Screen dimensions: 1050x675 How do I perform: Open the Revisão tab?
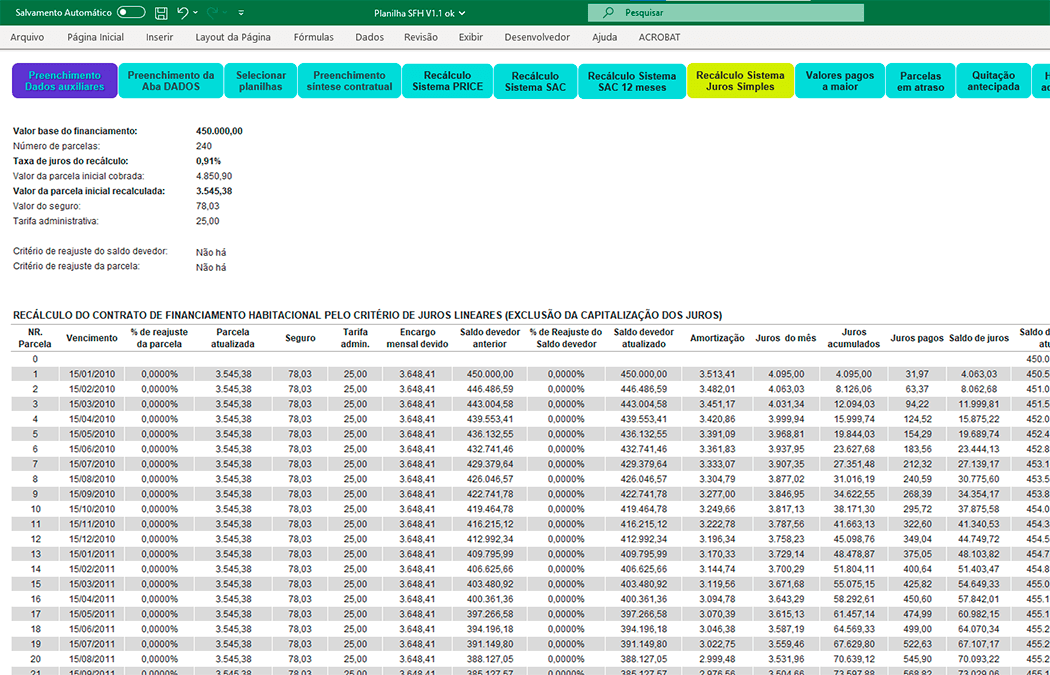coord(421,38)
